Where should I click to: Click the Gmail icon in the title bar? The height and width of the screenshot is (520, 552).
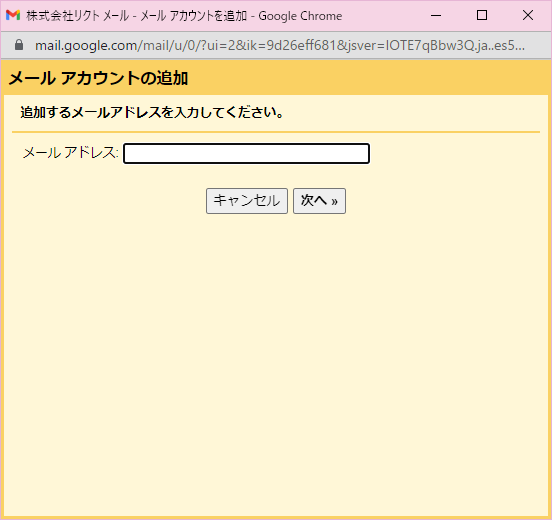pos(13,15)
